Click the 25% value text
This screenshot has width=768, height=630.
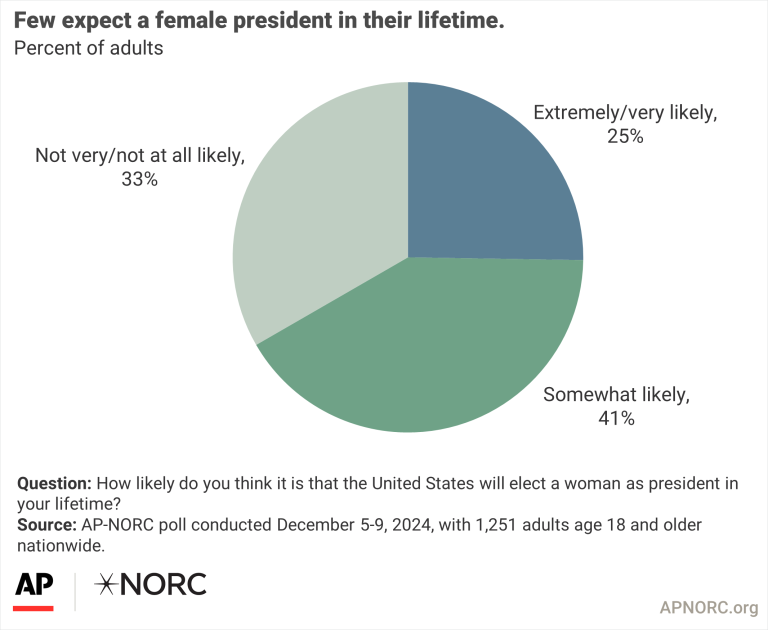coord(625,136)
